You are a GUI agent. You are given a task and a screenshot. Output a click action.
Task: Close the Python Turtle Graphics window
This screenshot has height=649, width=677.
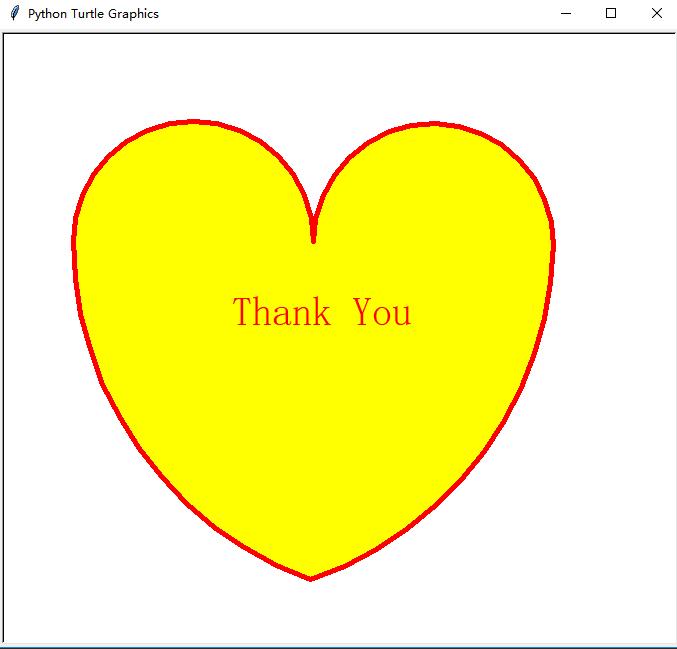click(657, 13)
